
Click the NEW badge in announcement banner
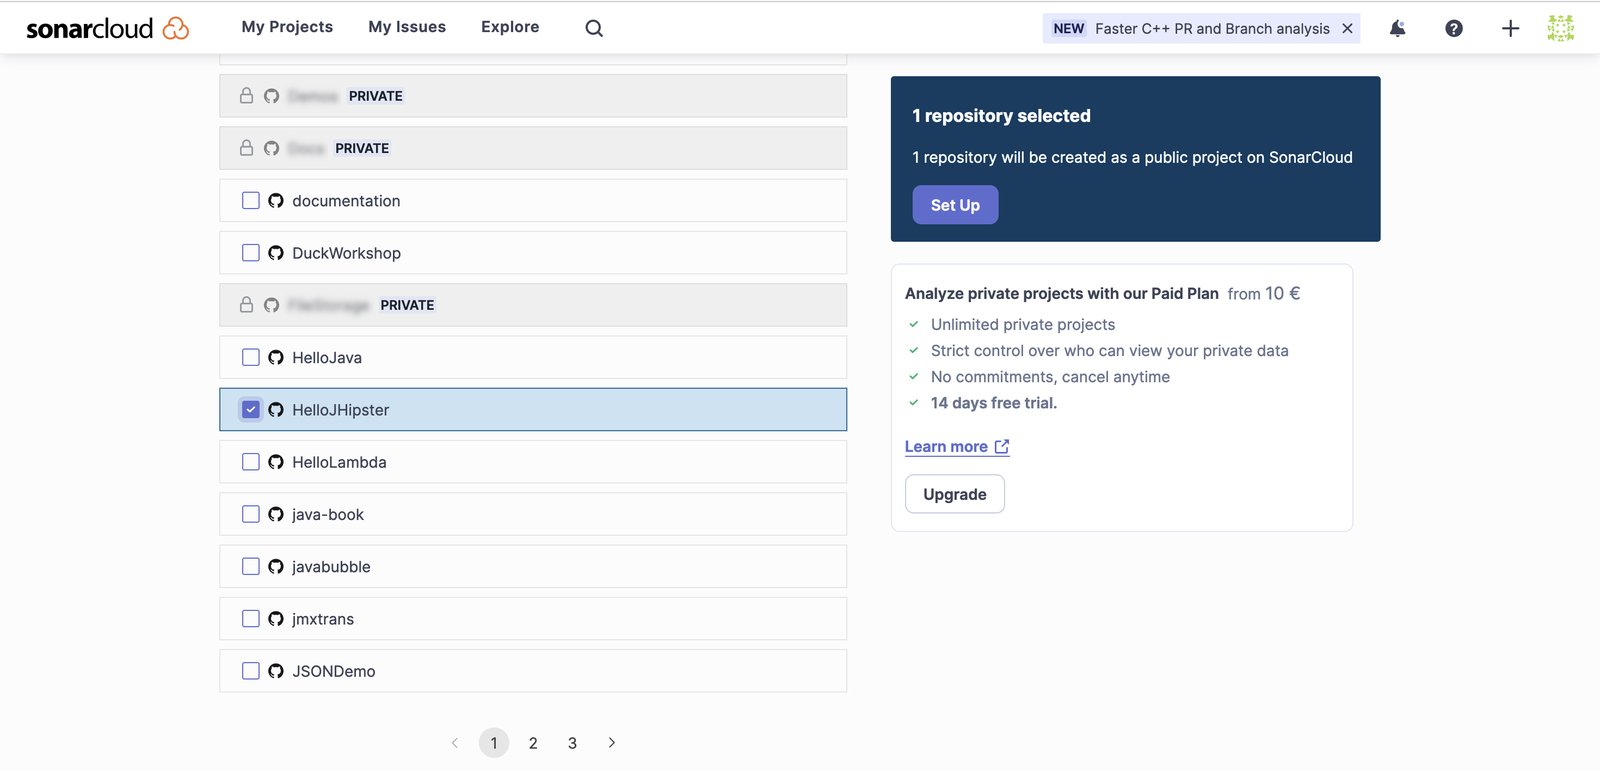click(x=1069, y=28)
